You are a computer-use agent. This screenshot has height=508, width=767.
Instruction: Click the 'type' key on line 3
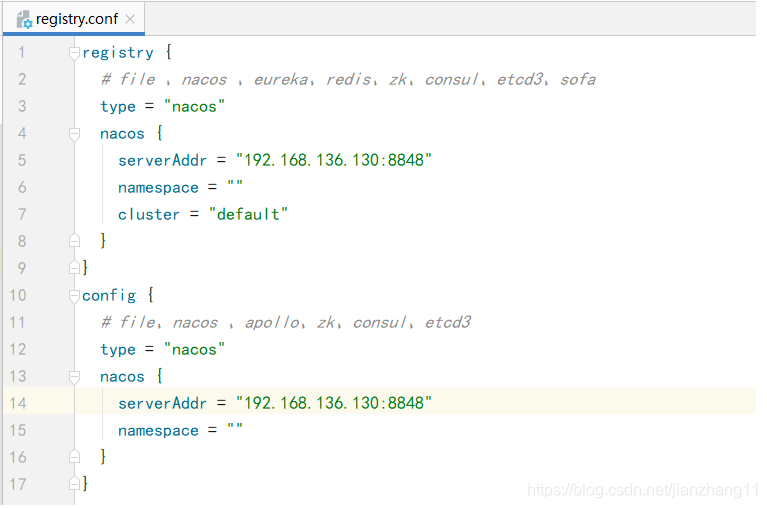pyautogui.click(x=118, y=107)
